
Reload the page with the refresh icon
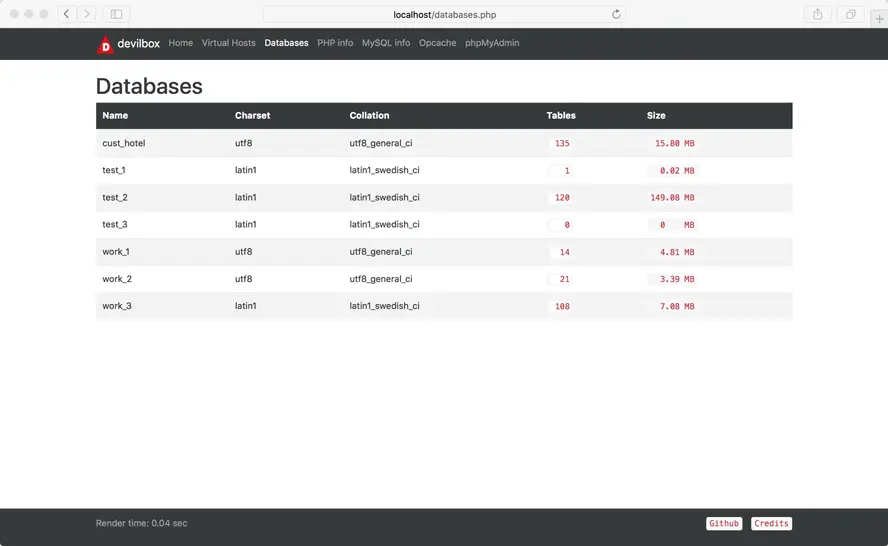pos(616,15)
